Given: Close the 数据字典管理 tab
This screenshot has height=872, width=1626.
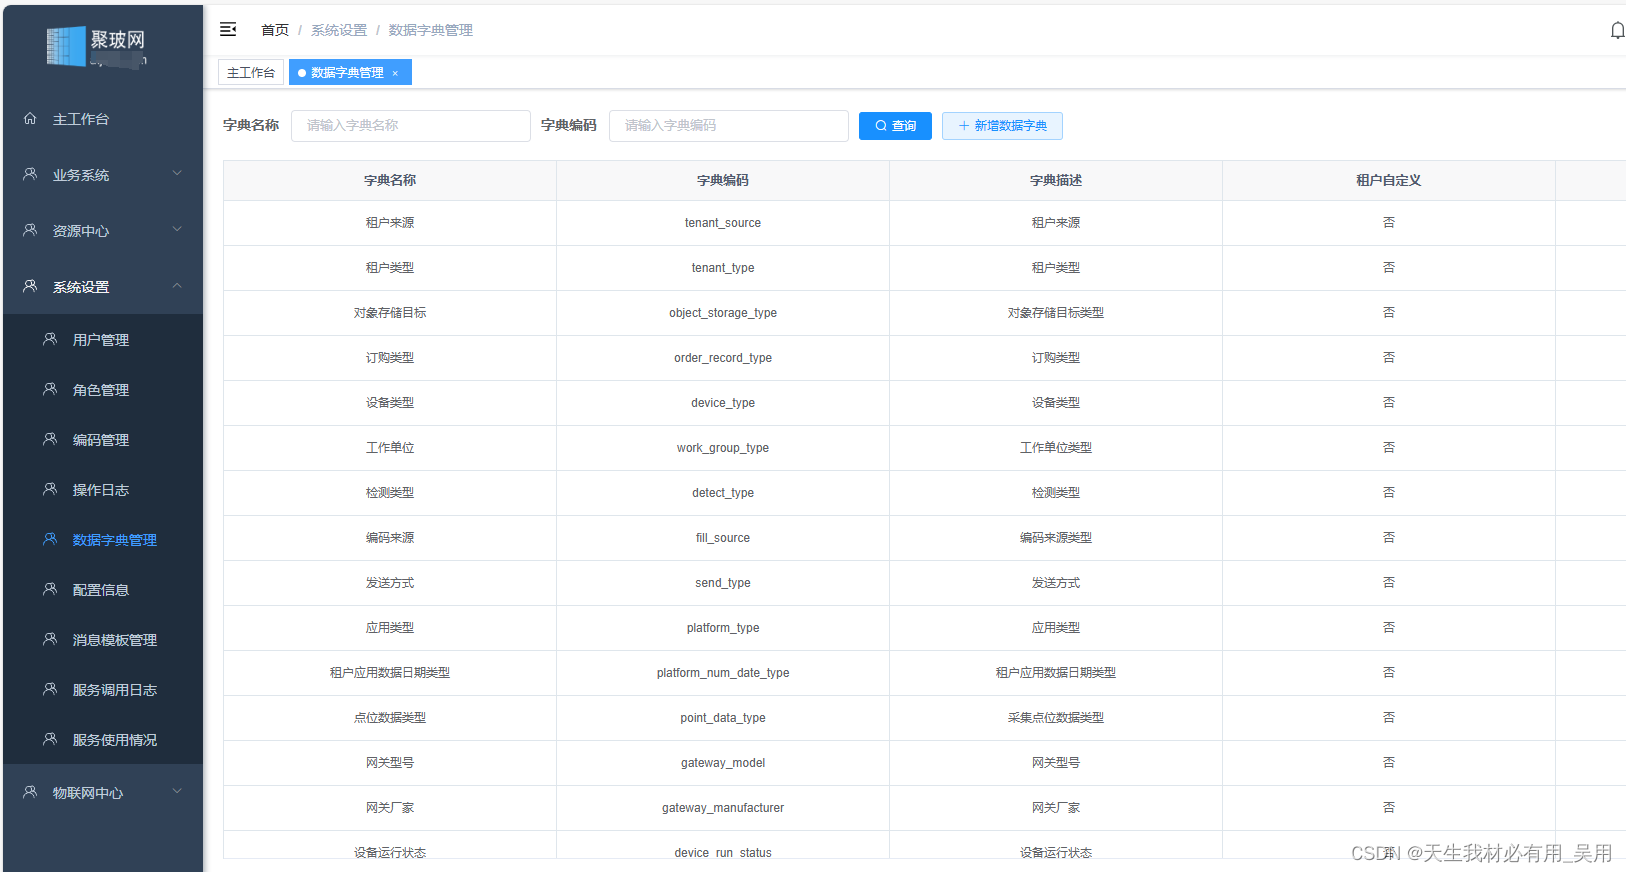Looking at the screenshot, I should (395, 73).
